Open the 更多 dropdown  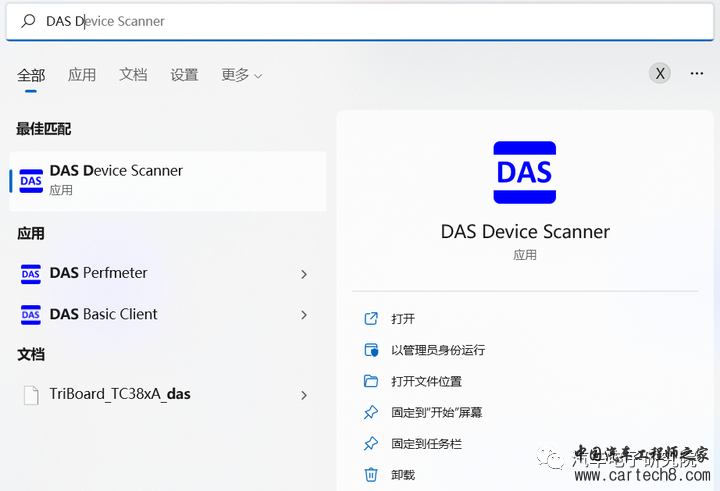click(242, 74)
